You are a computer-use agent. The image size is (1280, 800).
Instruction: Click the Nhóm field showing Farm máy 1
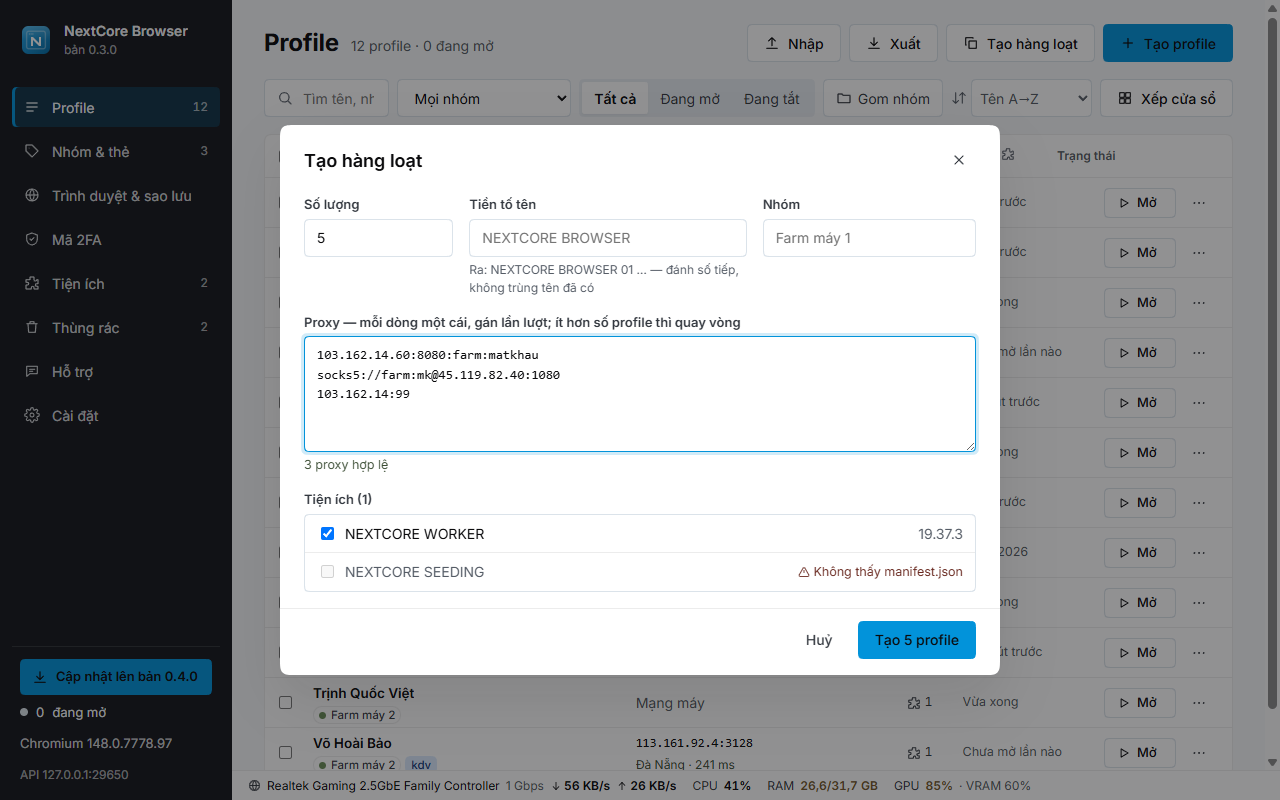[x=869, y=238]
